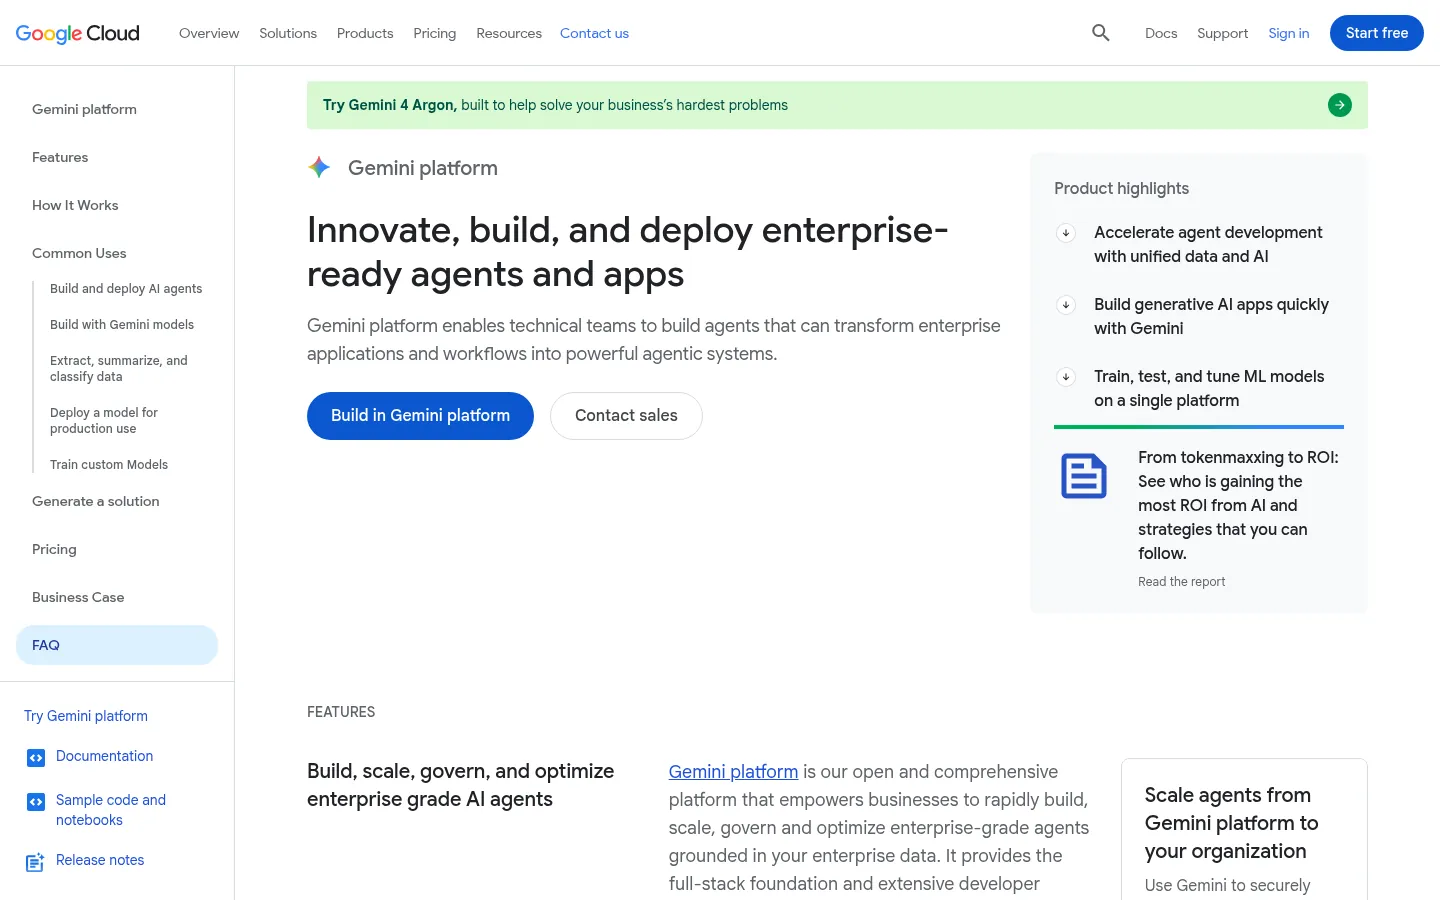The height and width of the screenshot is (900, 1440).
Task: Select the FAQ sidebar item
Action: pos(117,645)
